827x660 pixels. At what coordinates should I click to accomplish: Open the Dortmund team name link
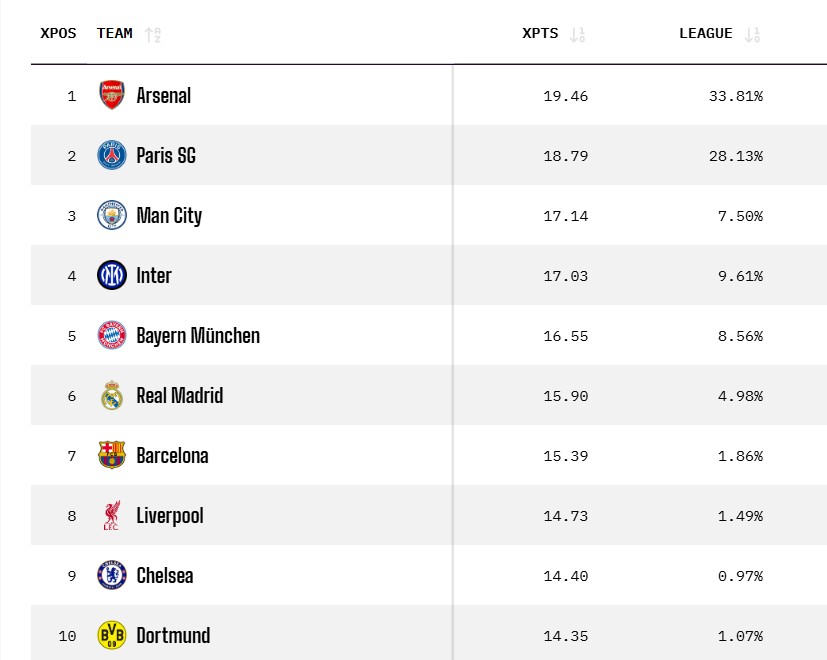point(173,635)
